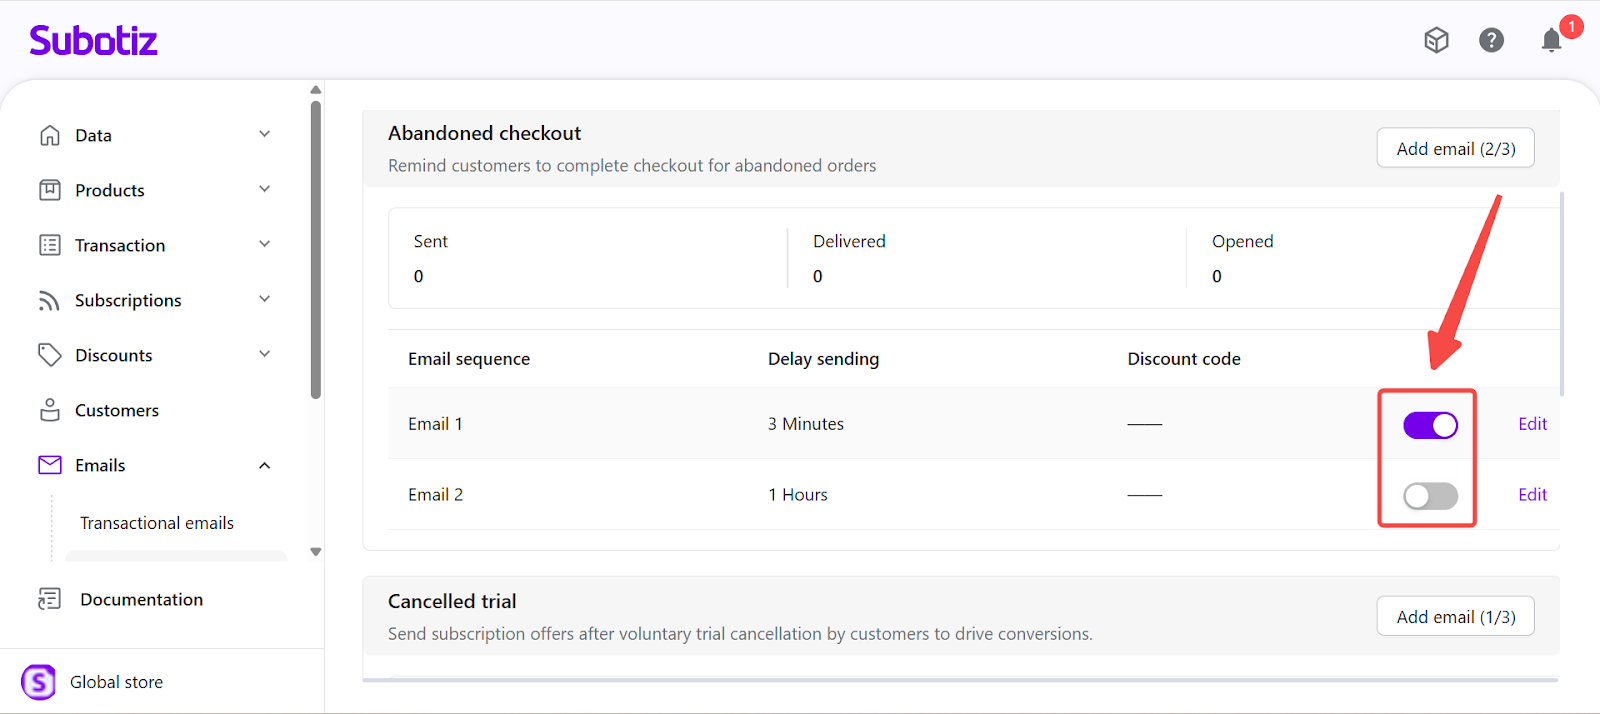Click Add email (1/3) for Cancelled trial

tap(1455, 616)
